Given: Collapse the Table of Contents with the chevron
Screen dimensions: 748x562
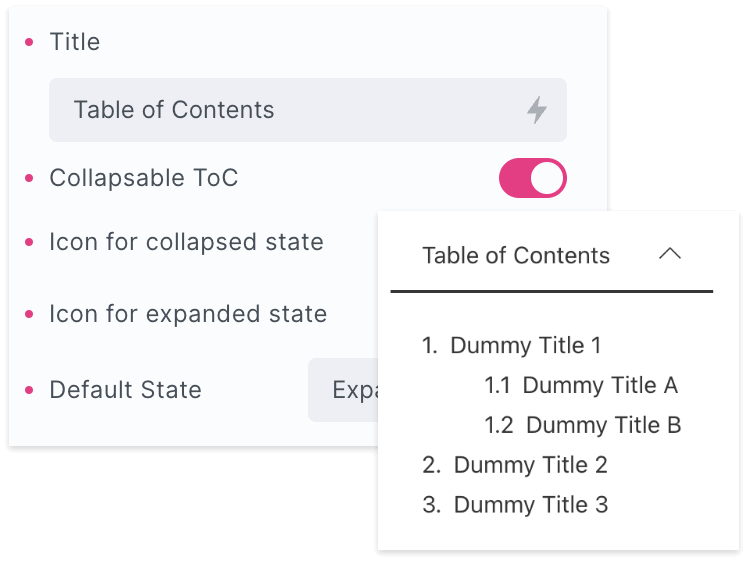Looking at the screenshot, I should point(670,255).
